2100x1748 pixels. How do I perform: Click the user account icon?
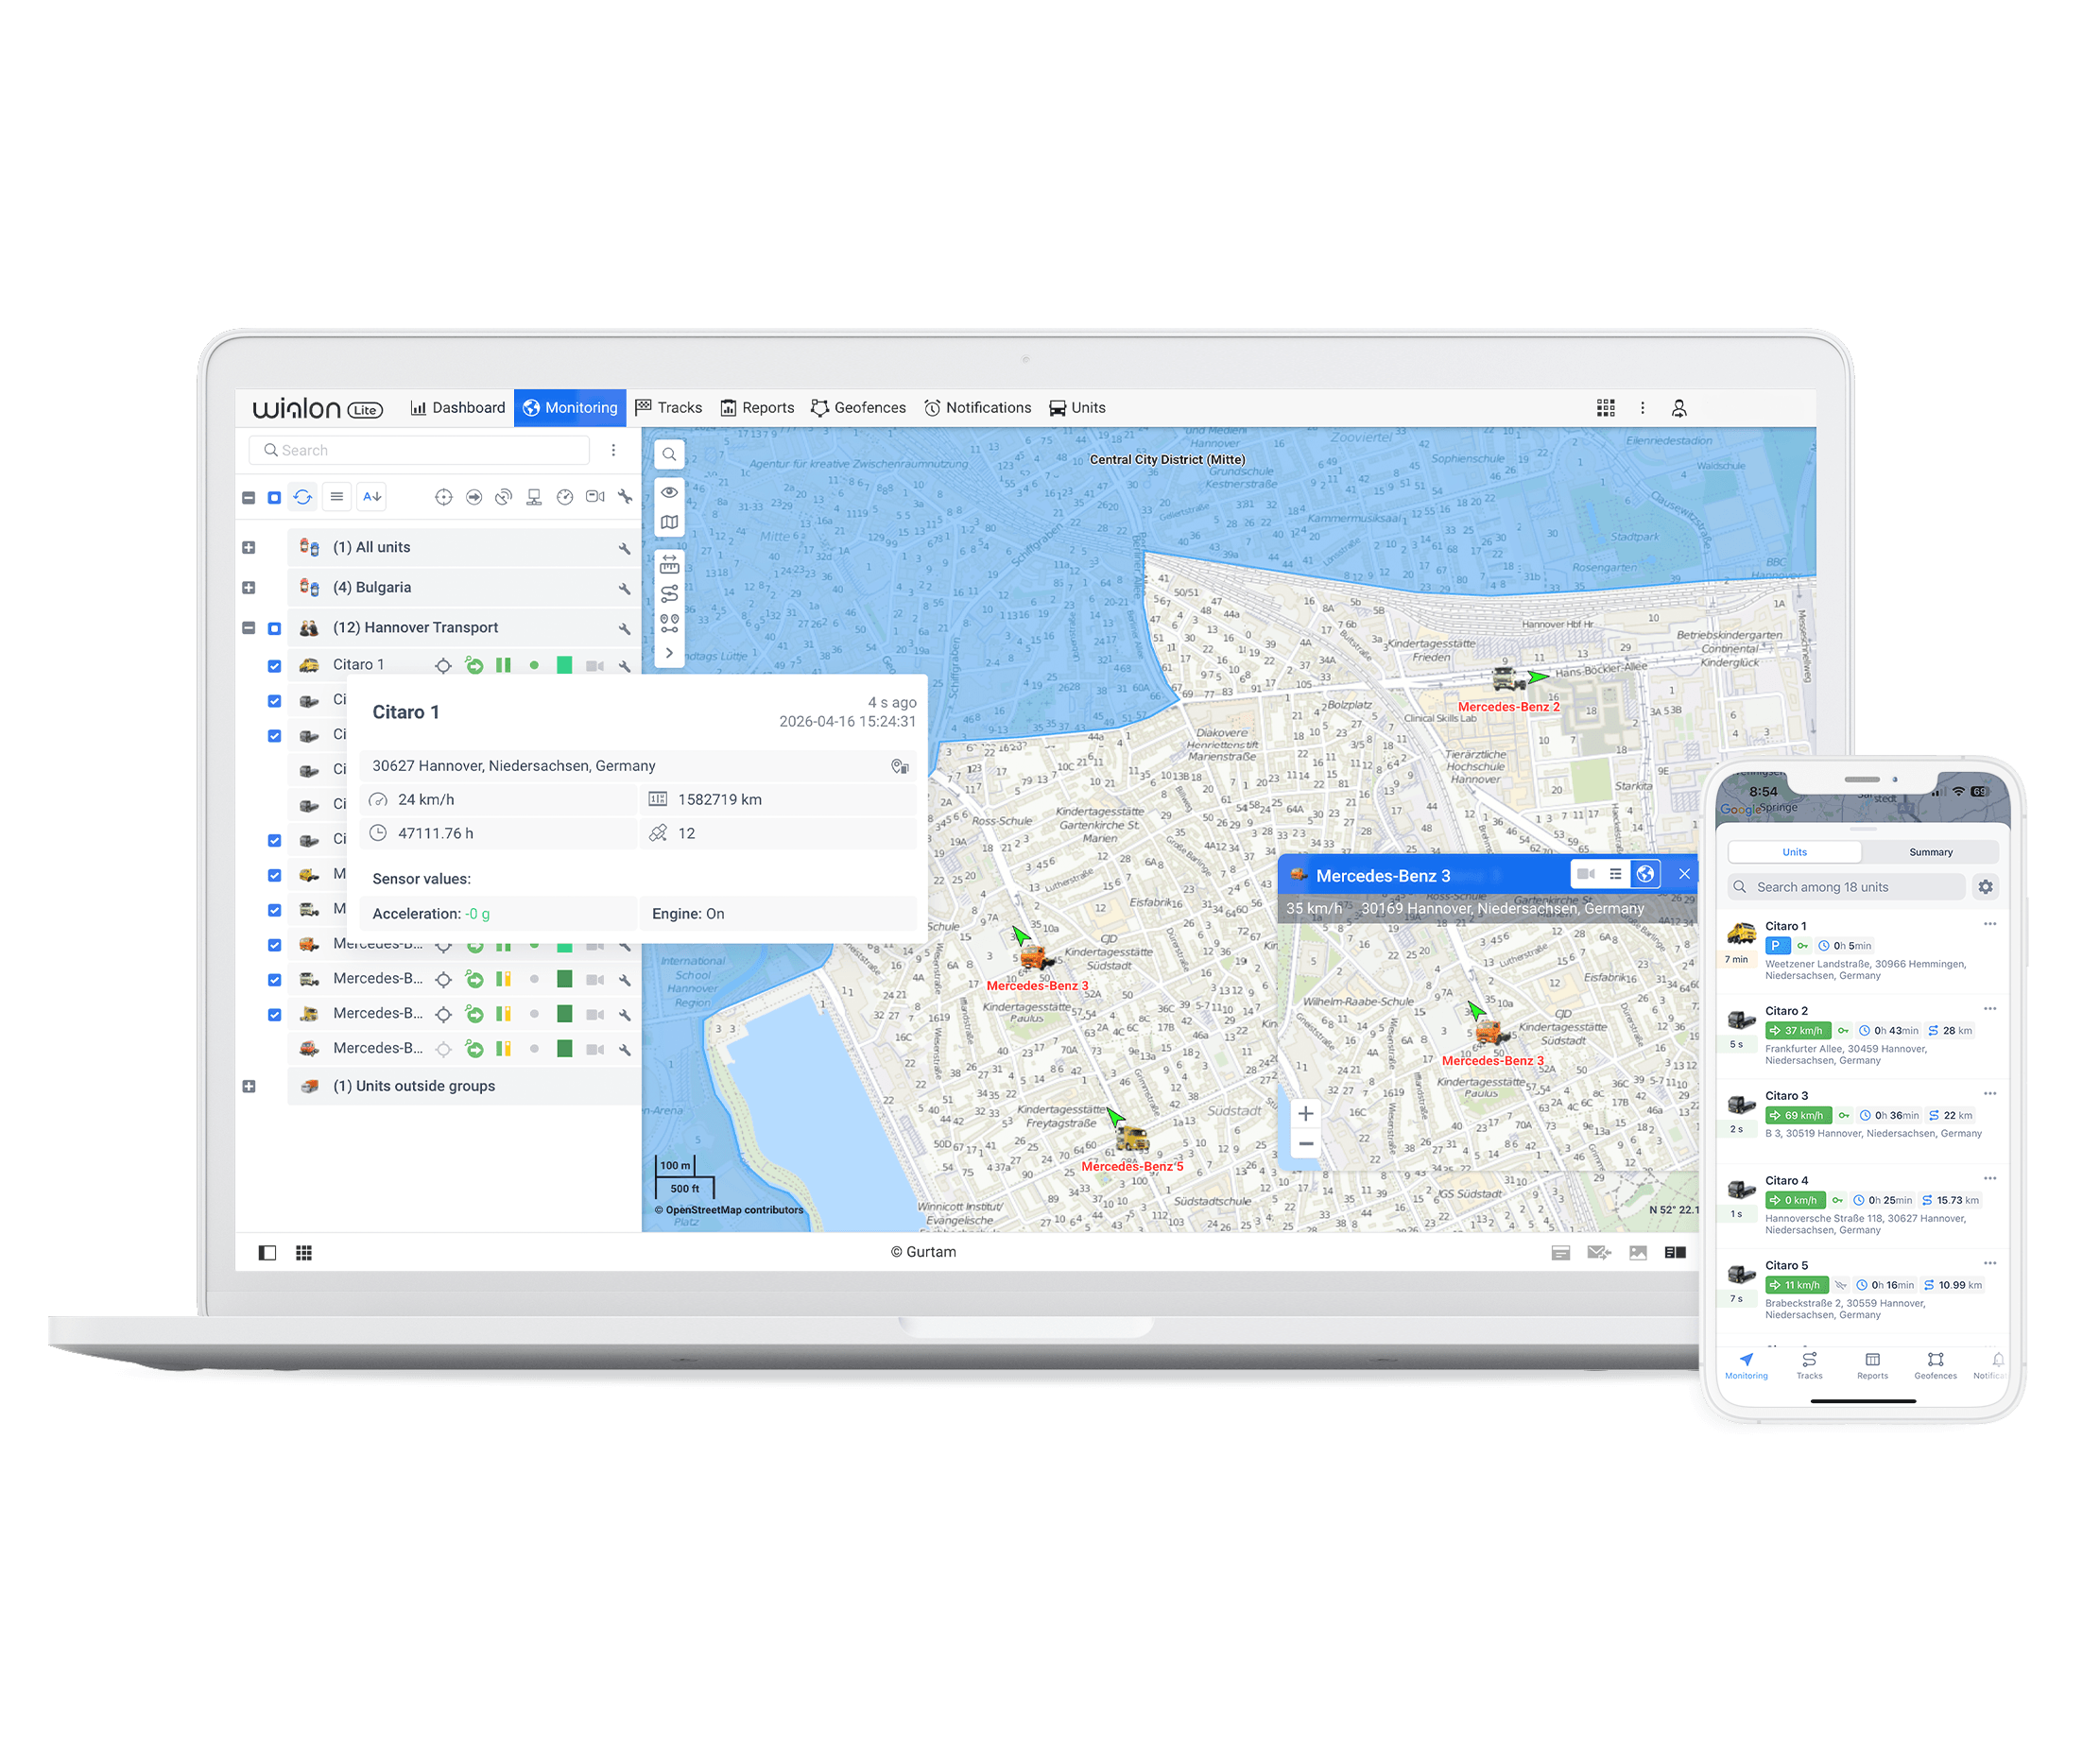click(x=1678, y=408)
